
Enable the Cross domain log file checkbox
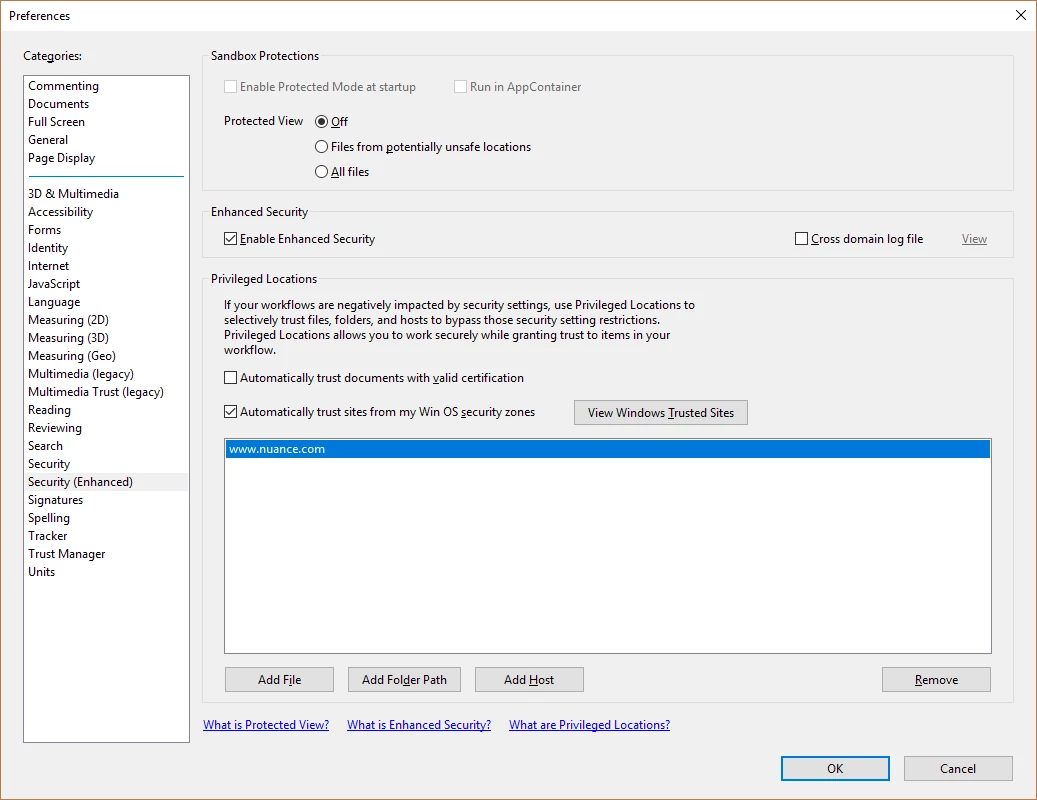[x=801, y=239]
